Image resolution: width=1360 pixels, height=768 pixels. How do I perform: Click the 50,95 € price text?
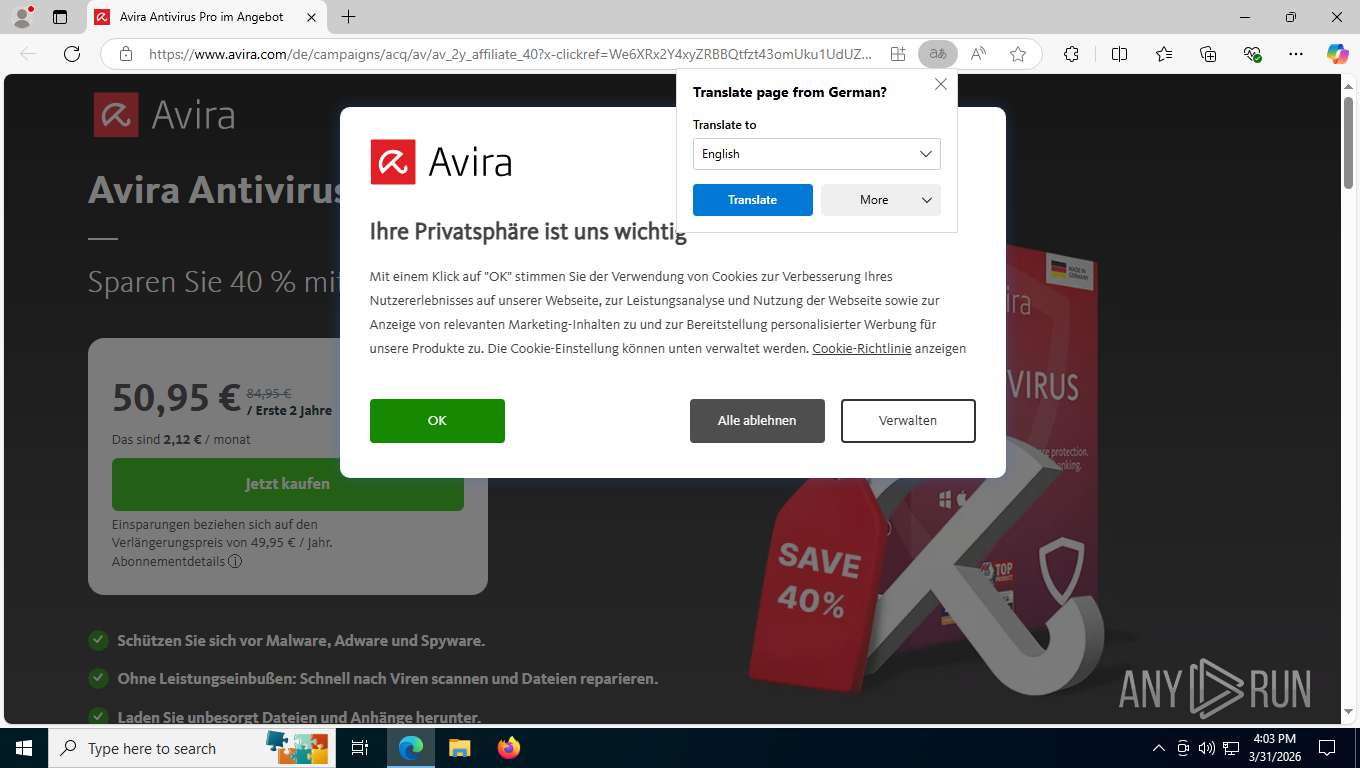[x=176, y=398]
